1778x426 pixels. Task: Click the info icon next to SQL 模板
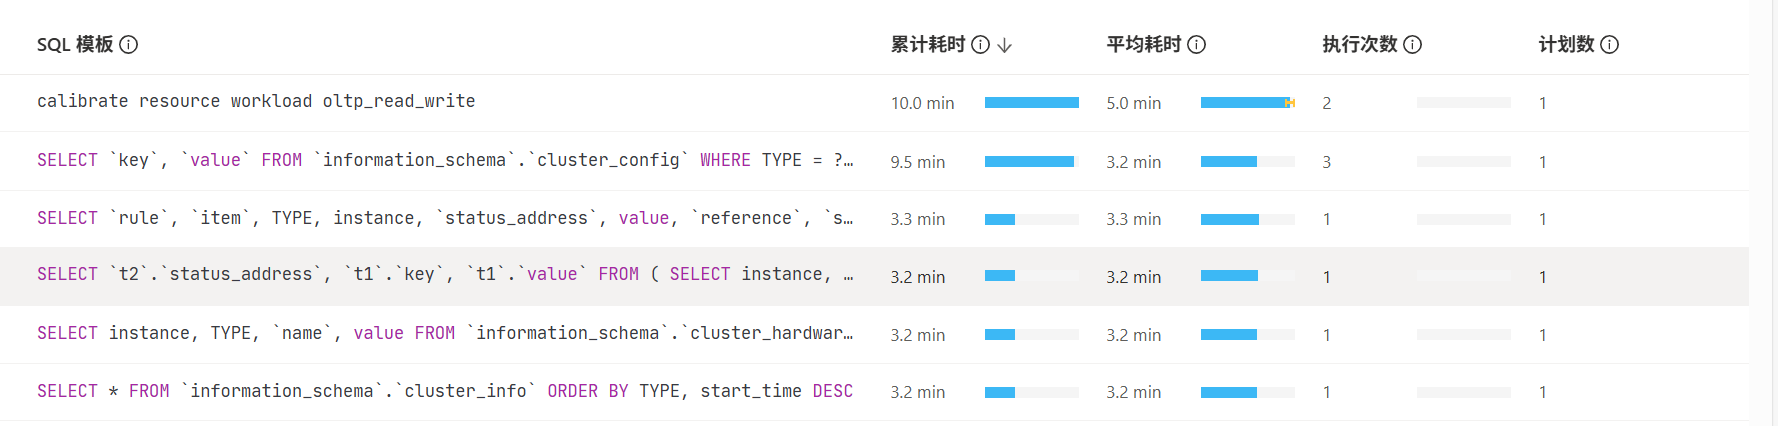[129, 44]
